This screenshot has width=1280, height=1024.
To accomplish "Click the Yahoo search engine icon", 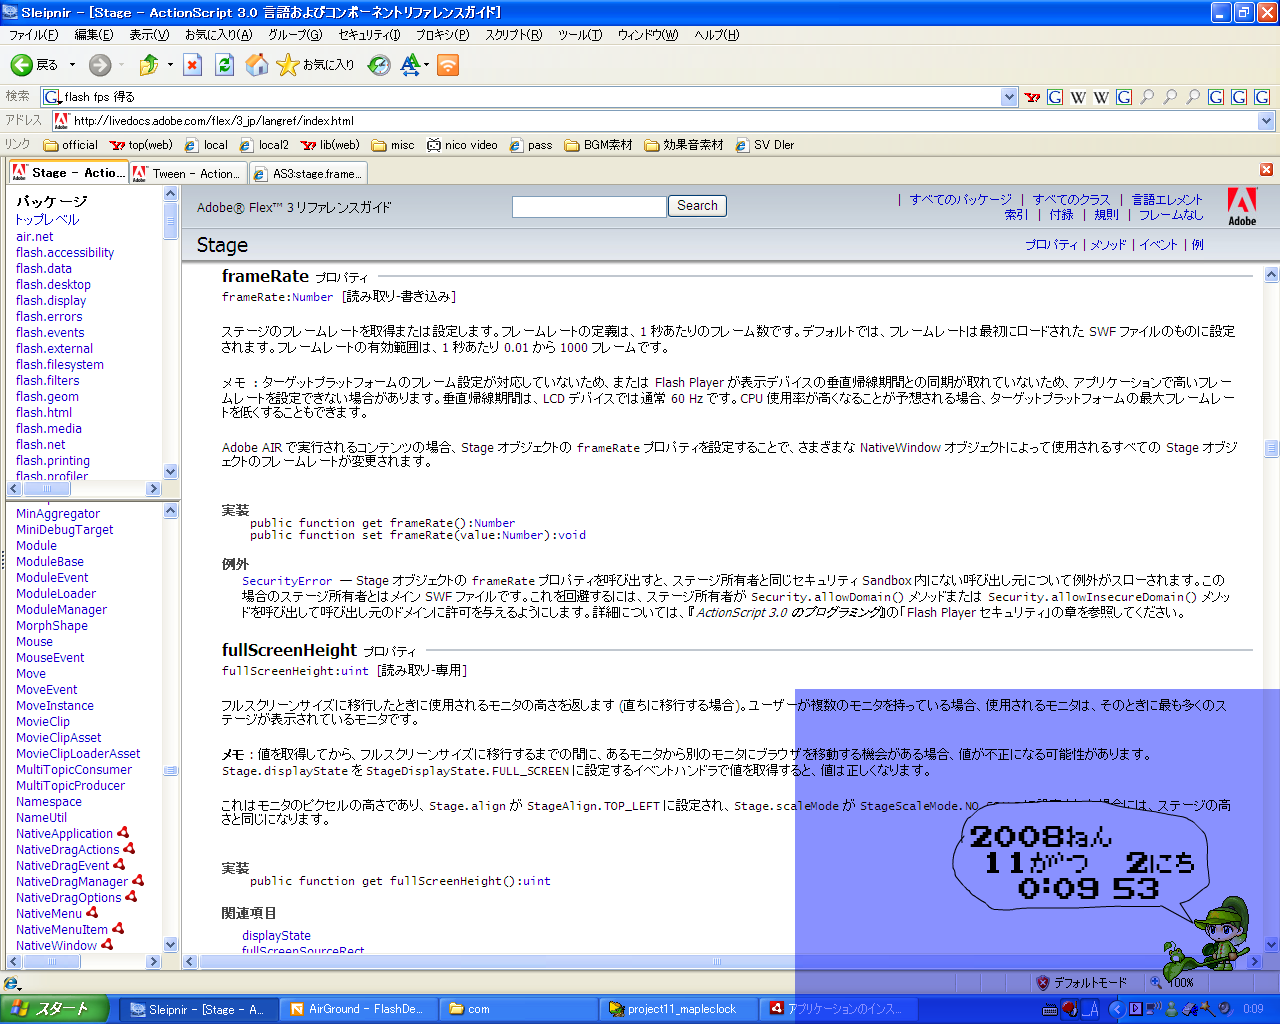I will coord(1033,97).
